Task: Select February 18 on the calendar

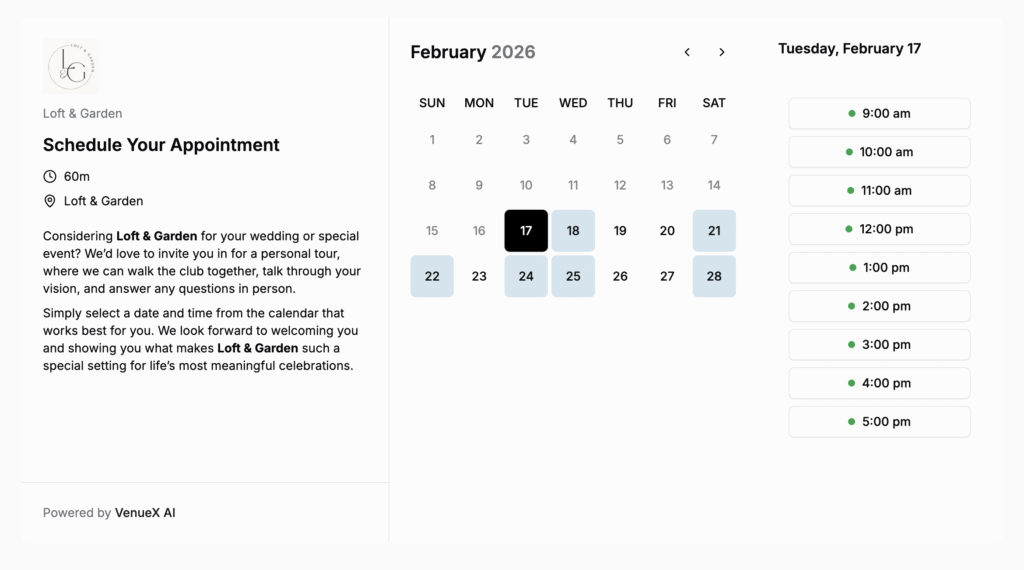Action: 573,231
